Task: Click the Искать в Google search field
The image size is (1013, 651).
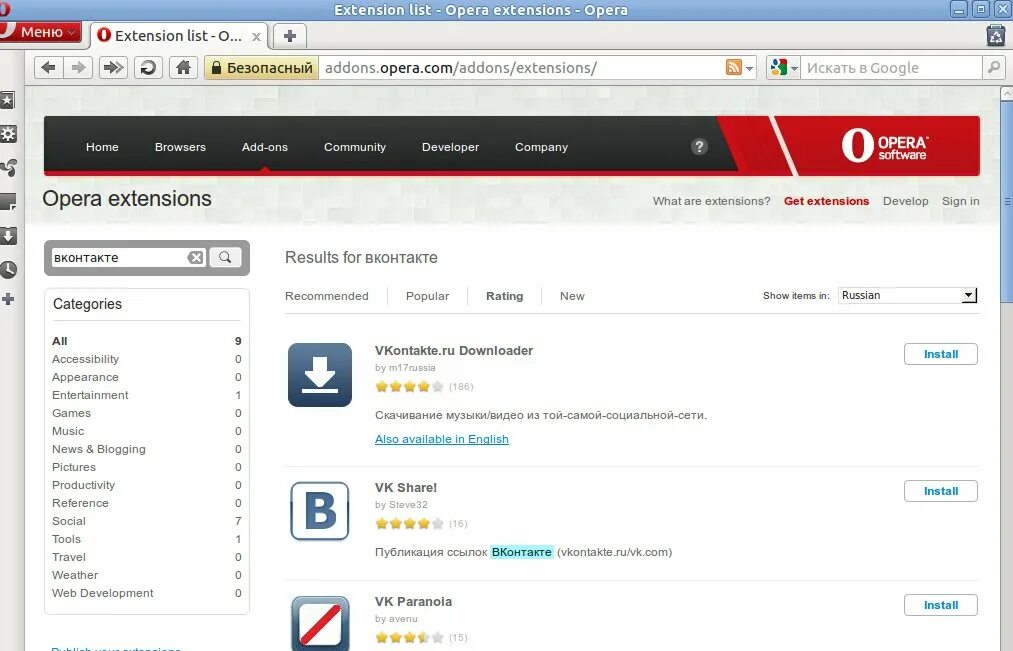Action: point(892,68)
